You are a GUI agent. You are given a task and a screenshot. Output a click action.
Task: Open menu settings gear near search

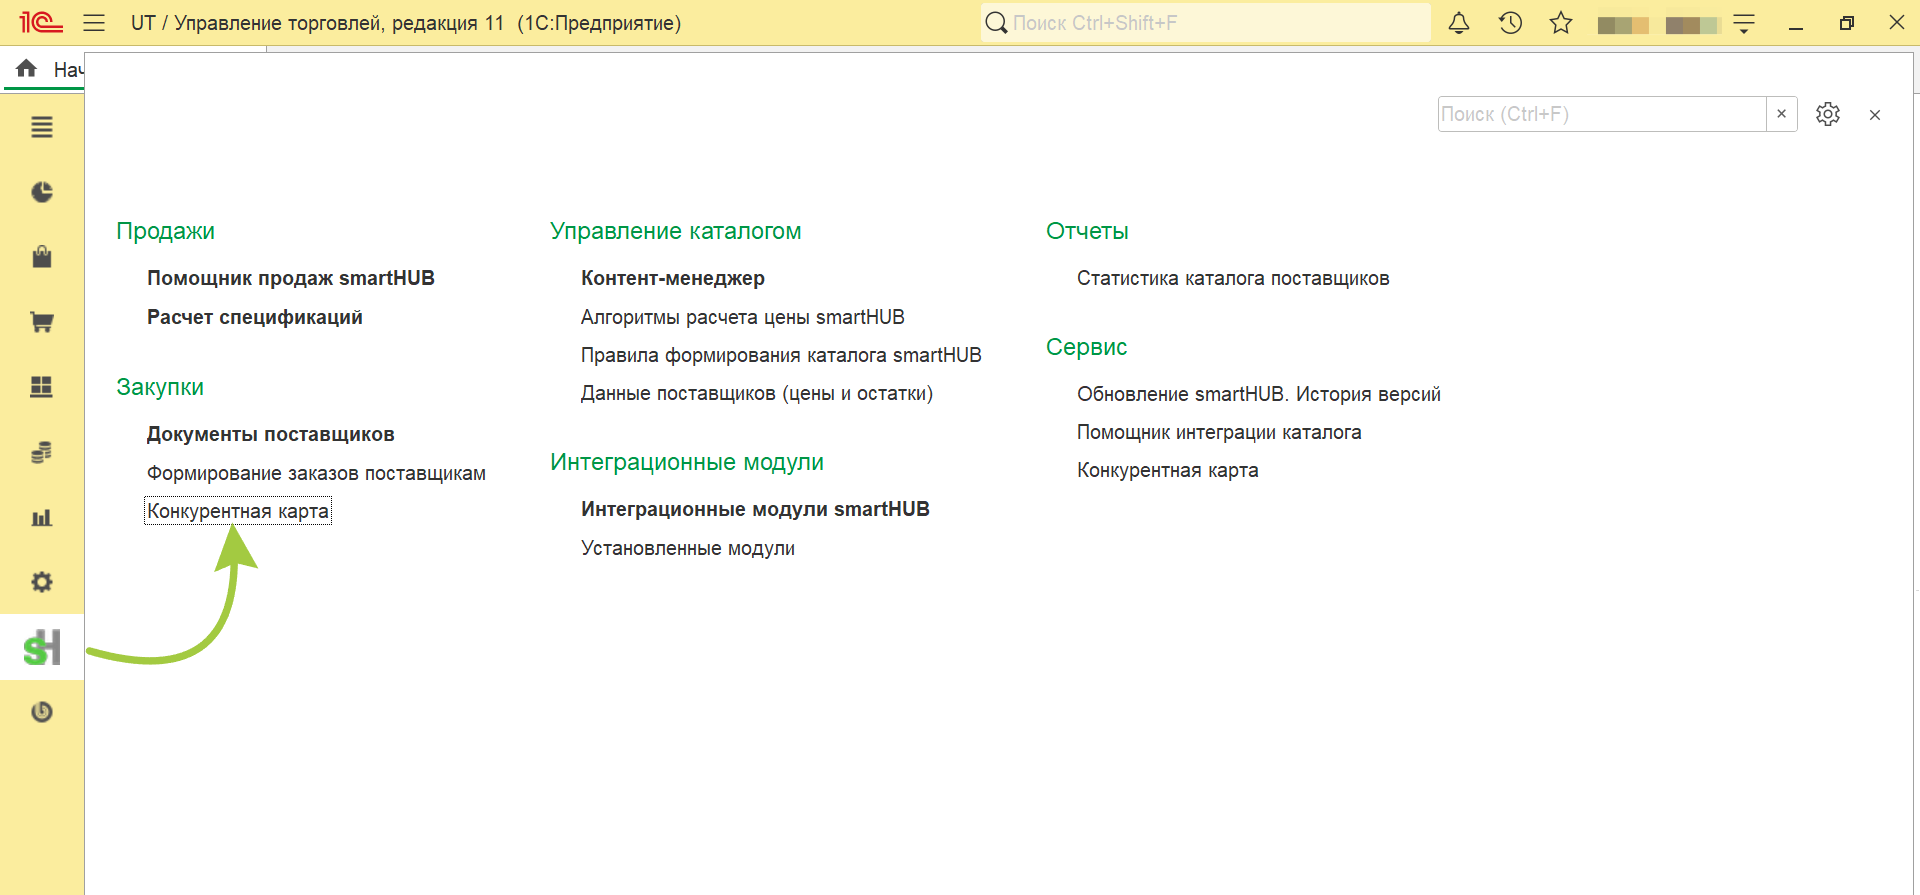click(1828, 114)
